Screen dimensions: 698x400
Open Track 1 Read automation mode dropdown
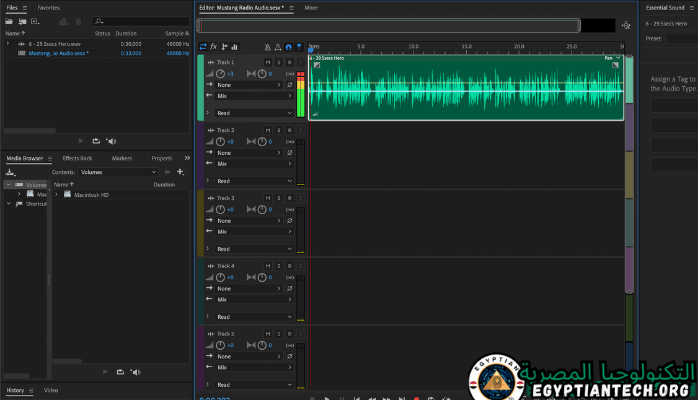254,113
